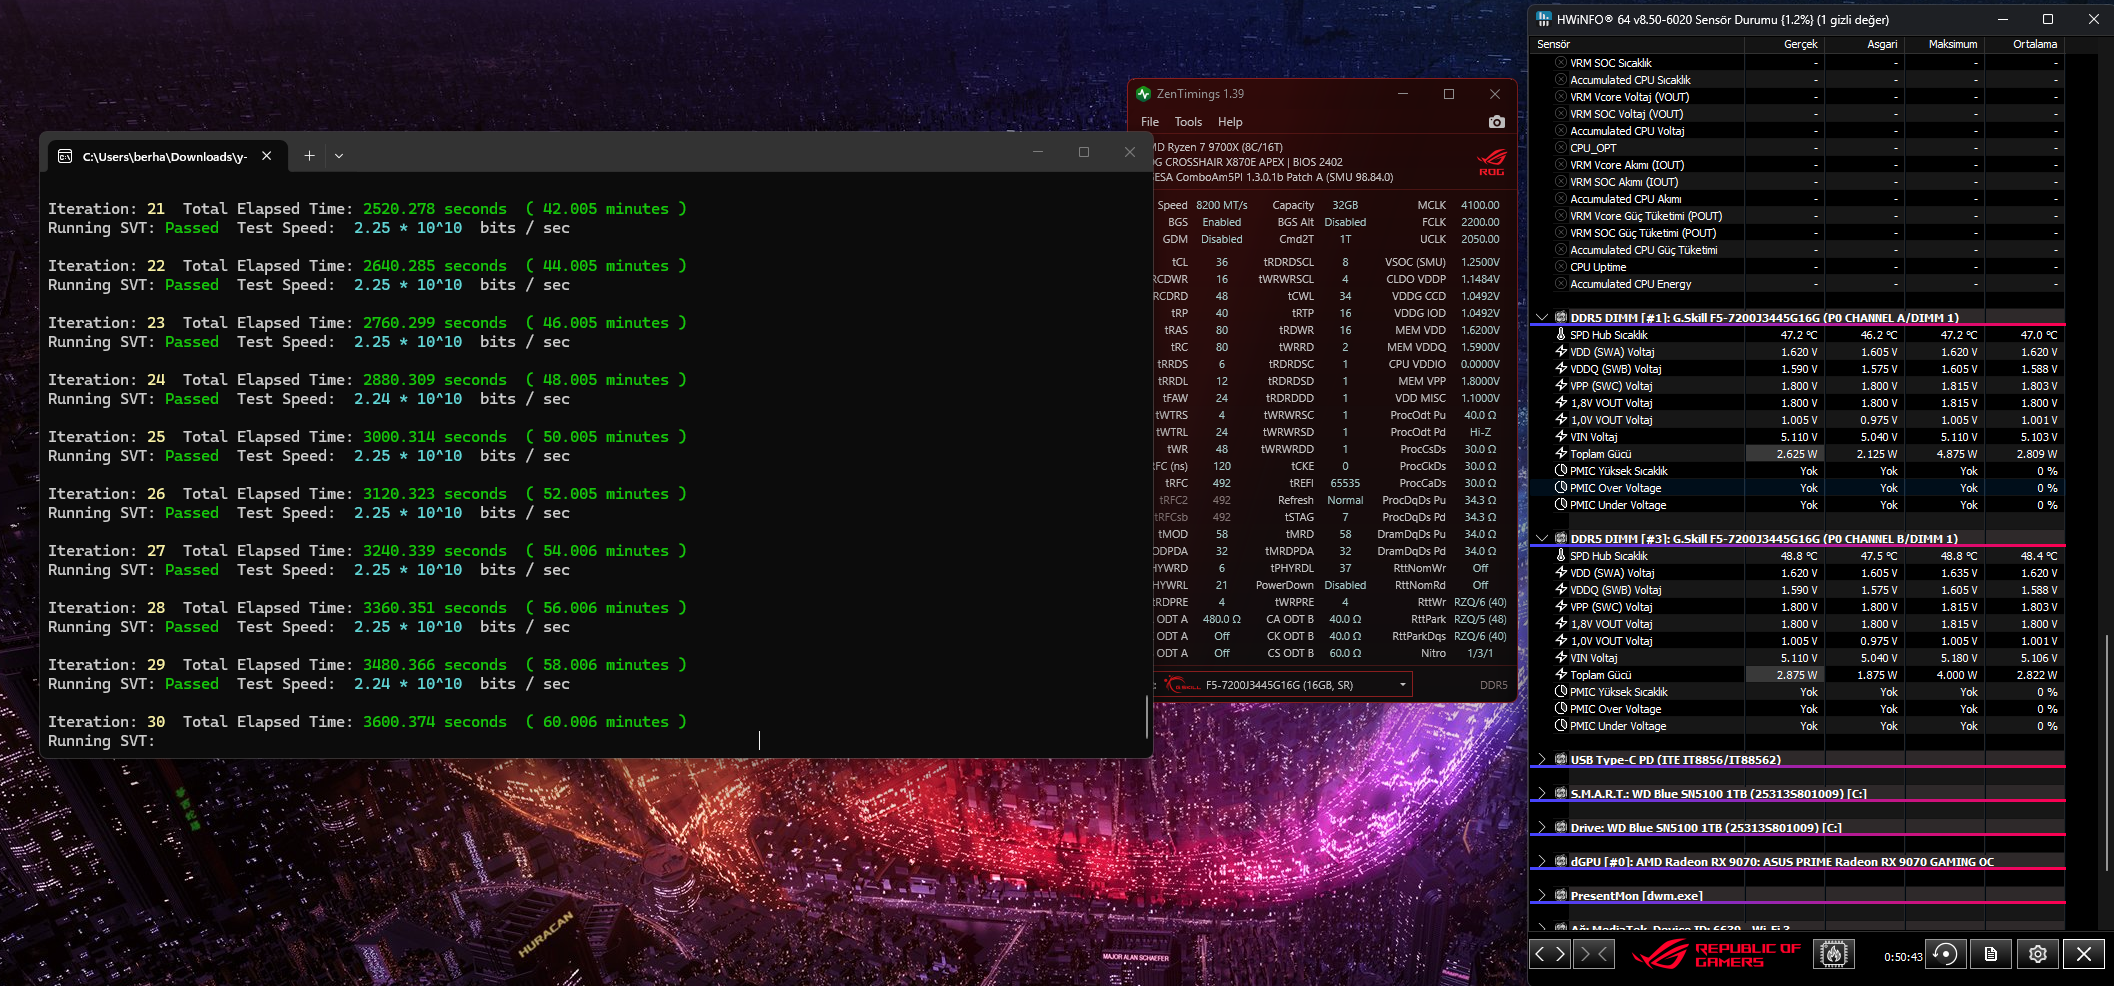Click the HWiNFO collapse columns arrows button
Image resolution: width=2114 pixels, height=986 pixels.
pos(1594,954)
